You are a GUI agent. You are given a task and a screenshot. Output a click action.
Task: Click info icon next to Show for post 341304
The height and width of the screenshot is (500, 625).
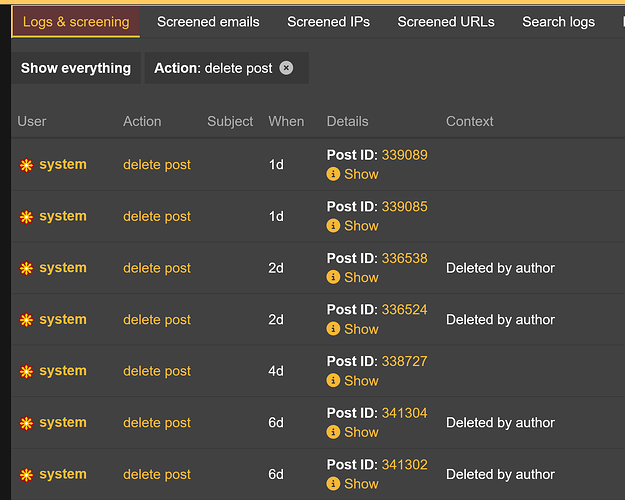click(333, 432)
